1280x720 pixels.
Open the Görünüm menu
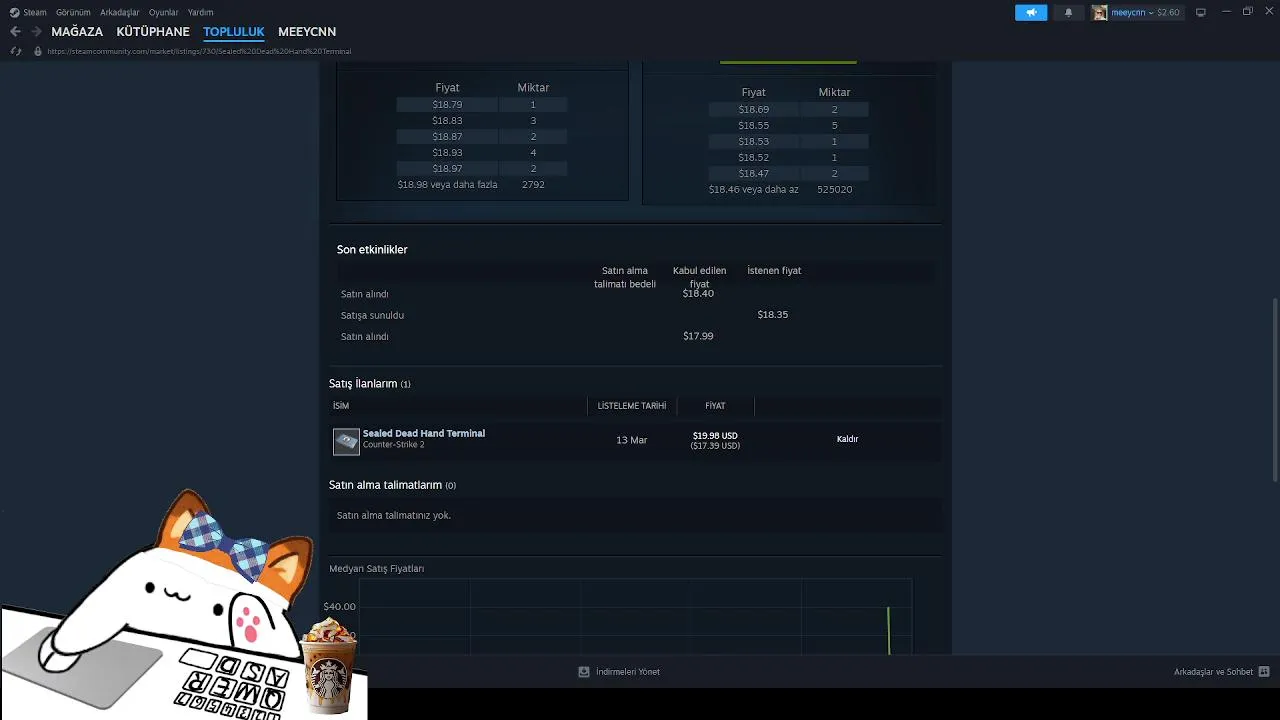coord(73,12)
